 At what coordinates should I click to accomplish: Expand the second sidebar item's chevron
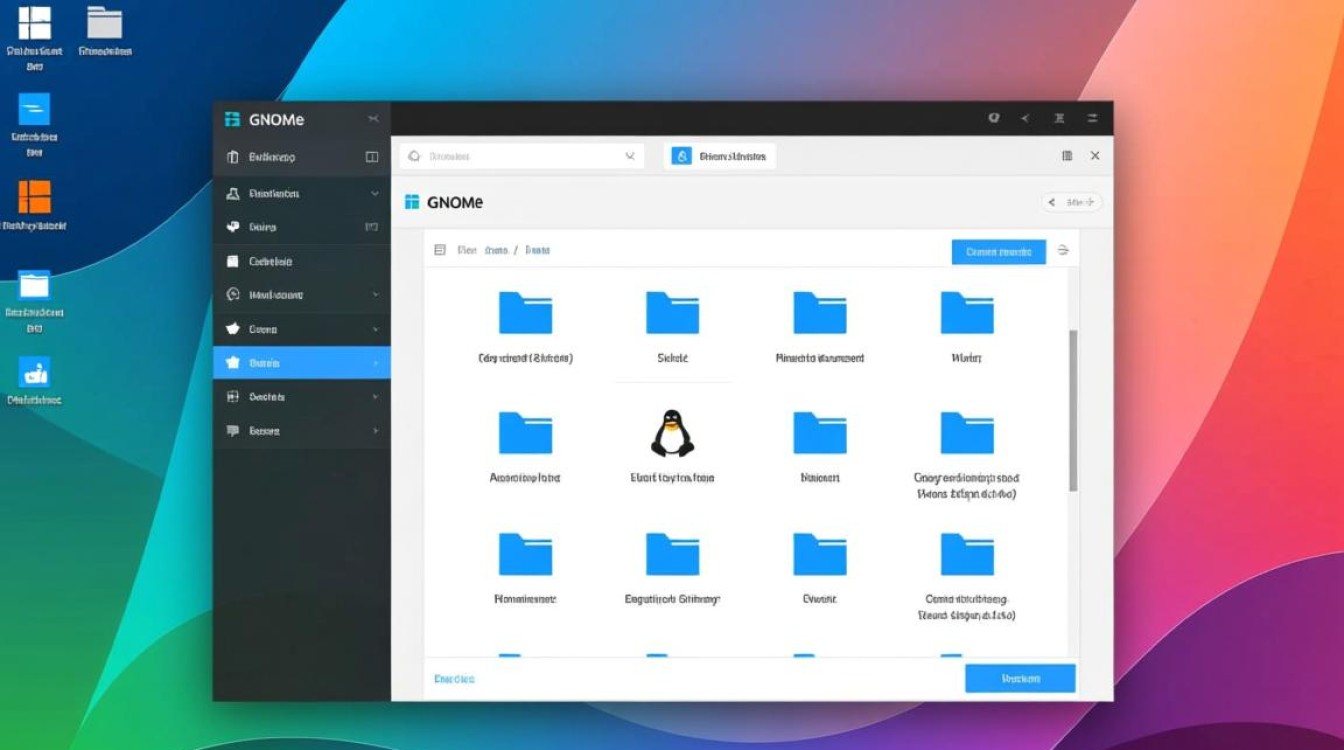(x=375, y=194)
